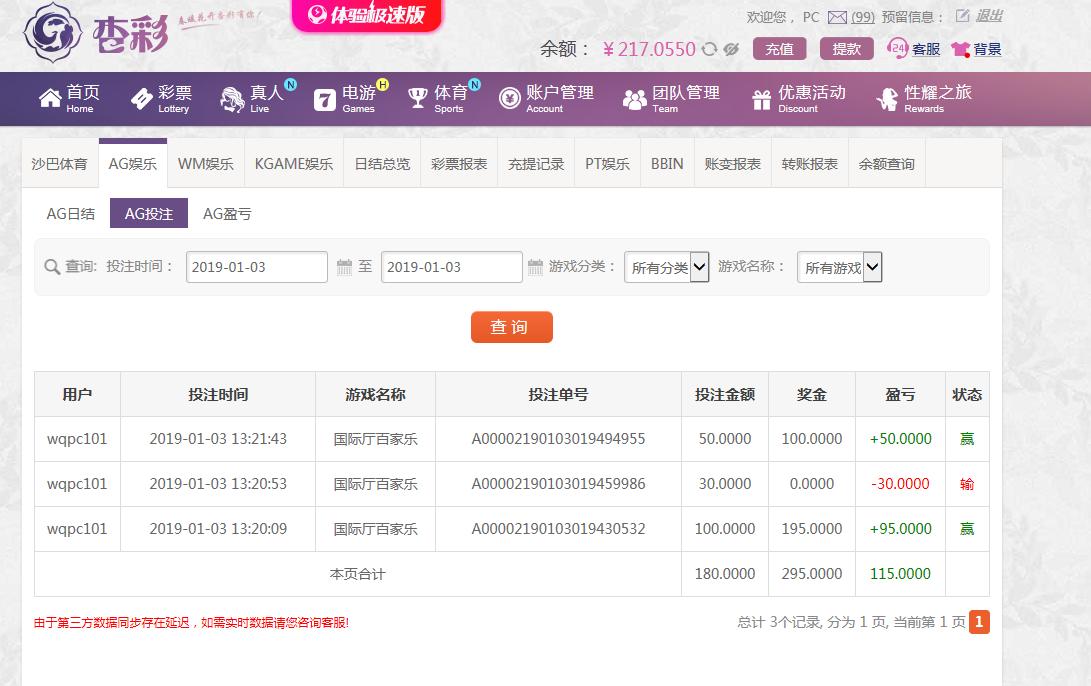Open the 24-hour customer service icon

click(x=897, y=48)
